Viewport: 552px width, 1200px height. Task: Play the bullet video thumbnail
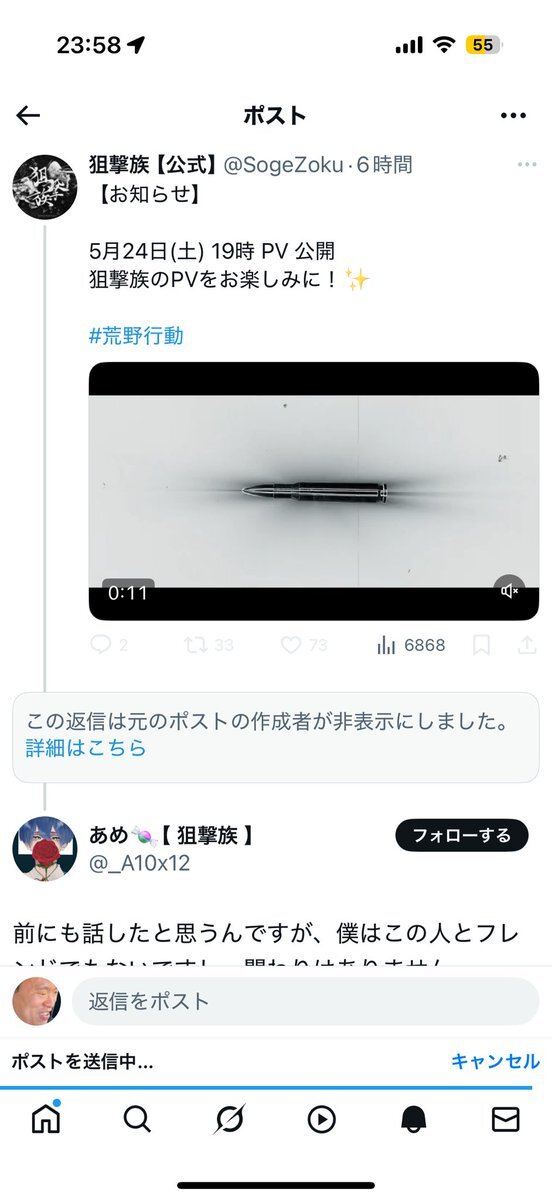pyautogui.click(x=314, y=491)
